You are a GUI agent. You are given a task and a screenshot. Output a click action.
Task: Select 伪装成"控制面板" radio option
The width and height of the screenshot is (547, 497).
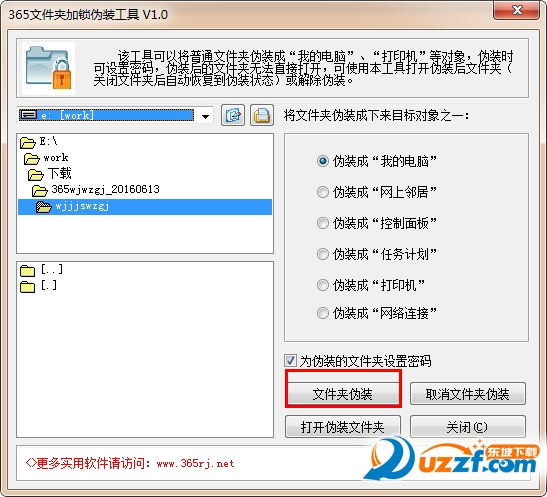(323, 223)
